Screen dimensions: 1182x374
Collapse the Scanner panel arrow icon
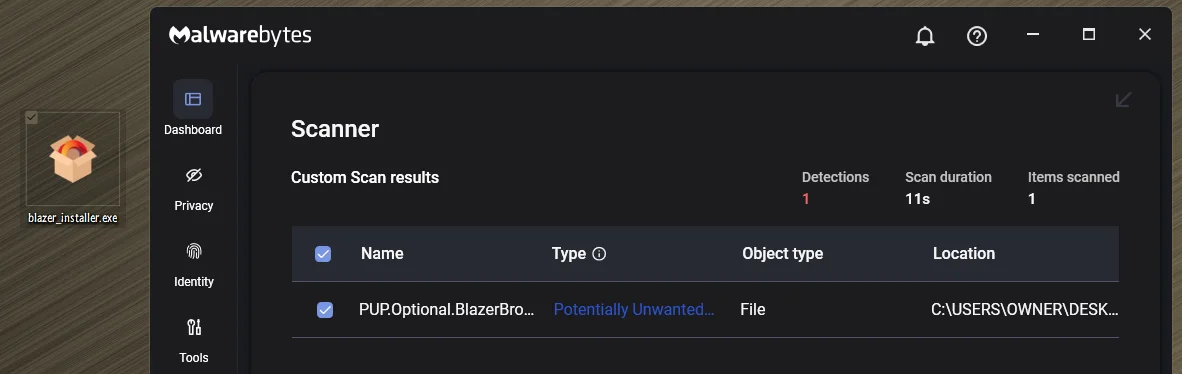[1123, 100]
